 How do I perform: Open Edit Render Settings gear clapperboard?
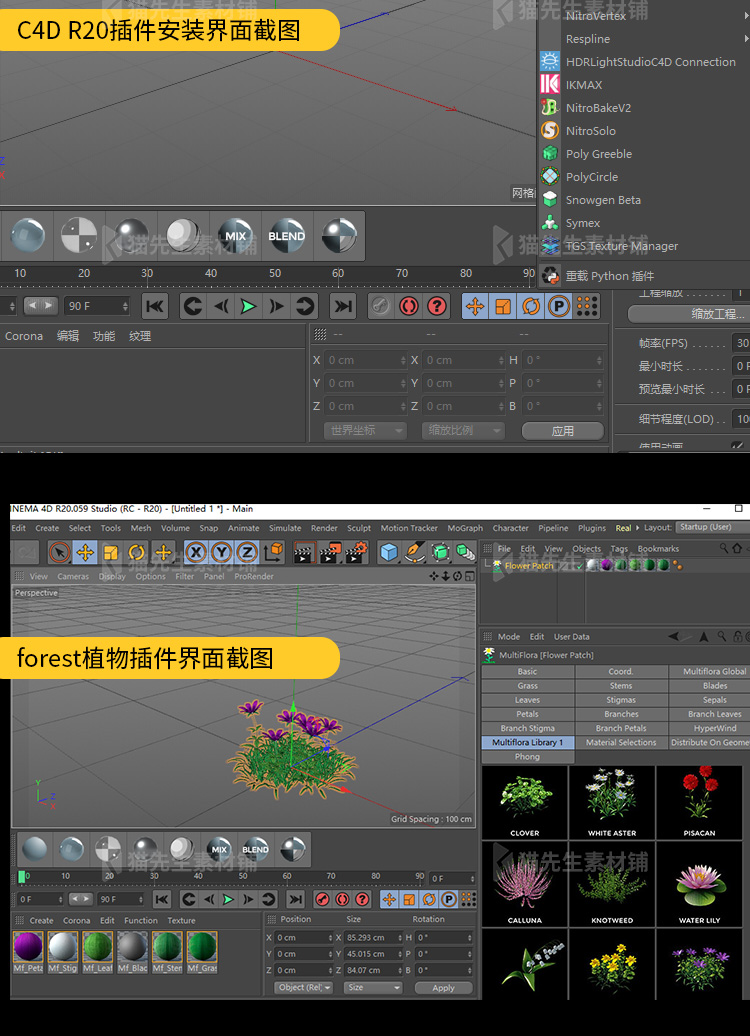pos(356,552)
